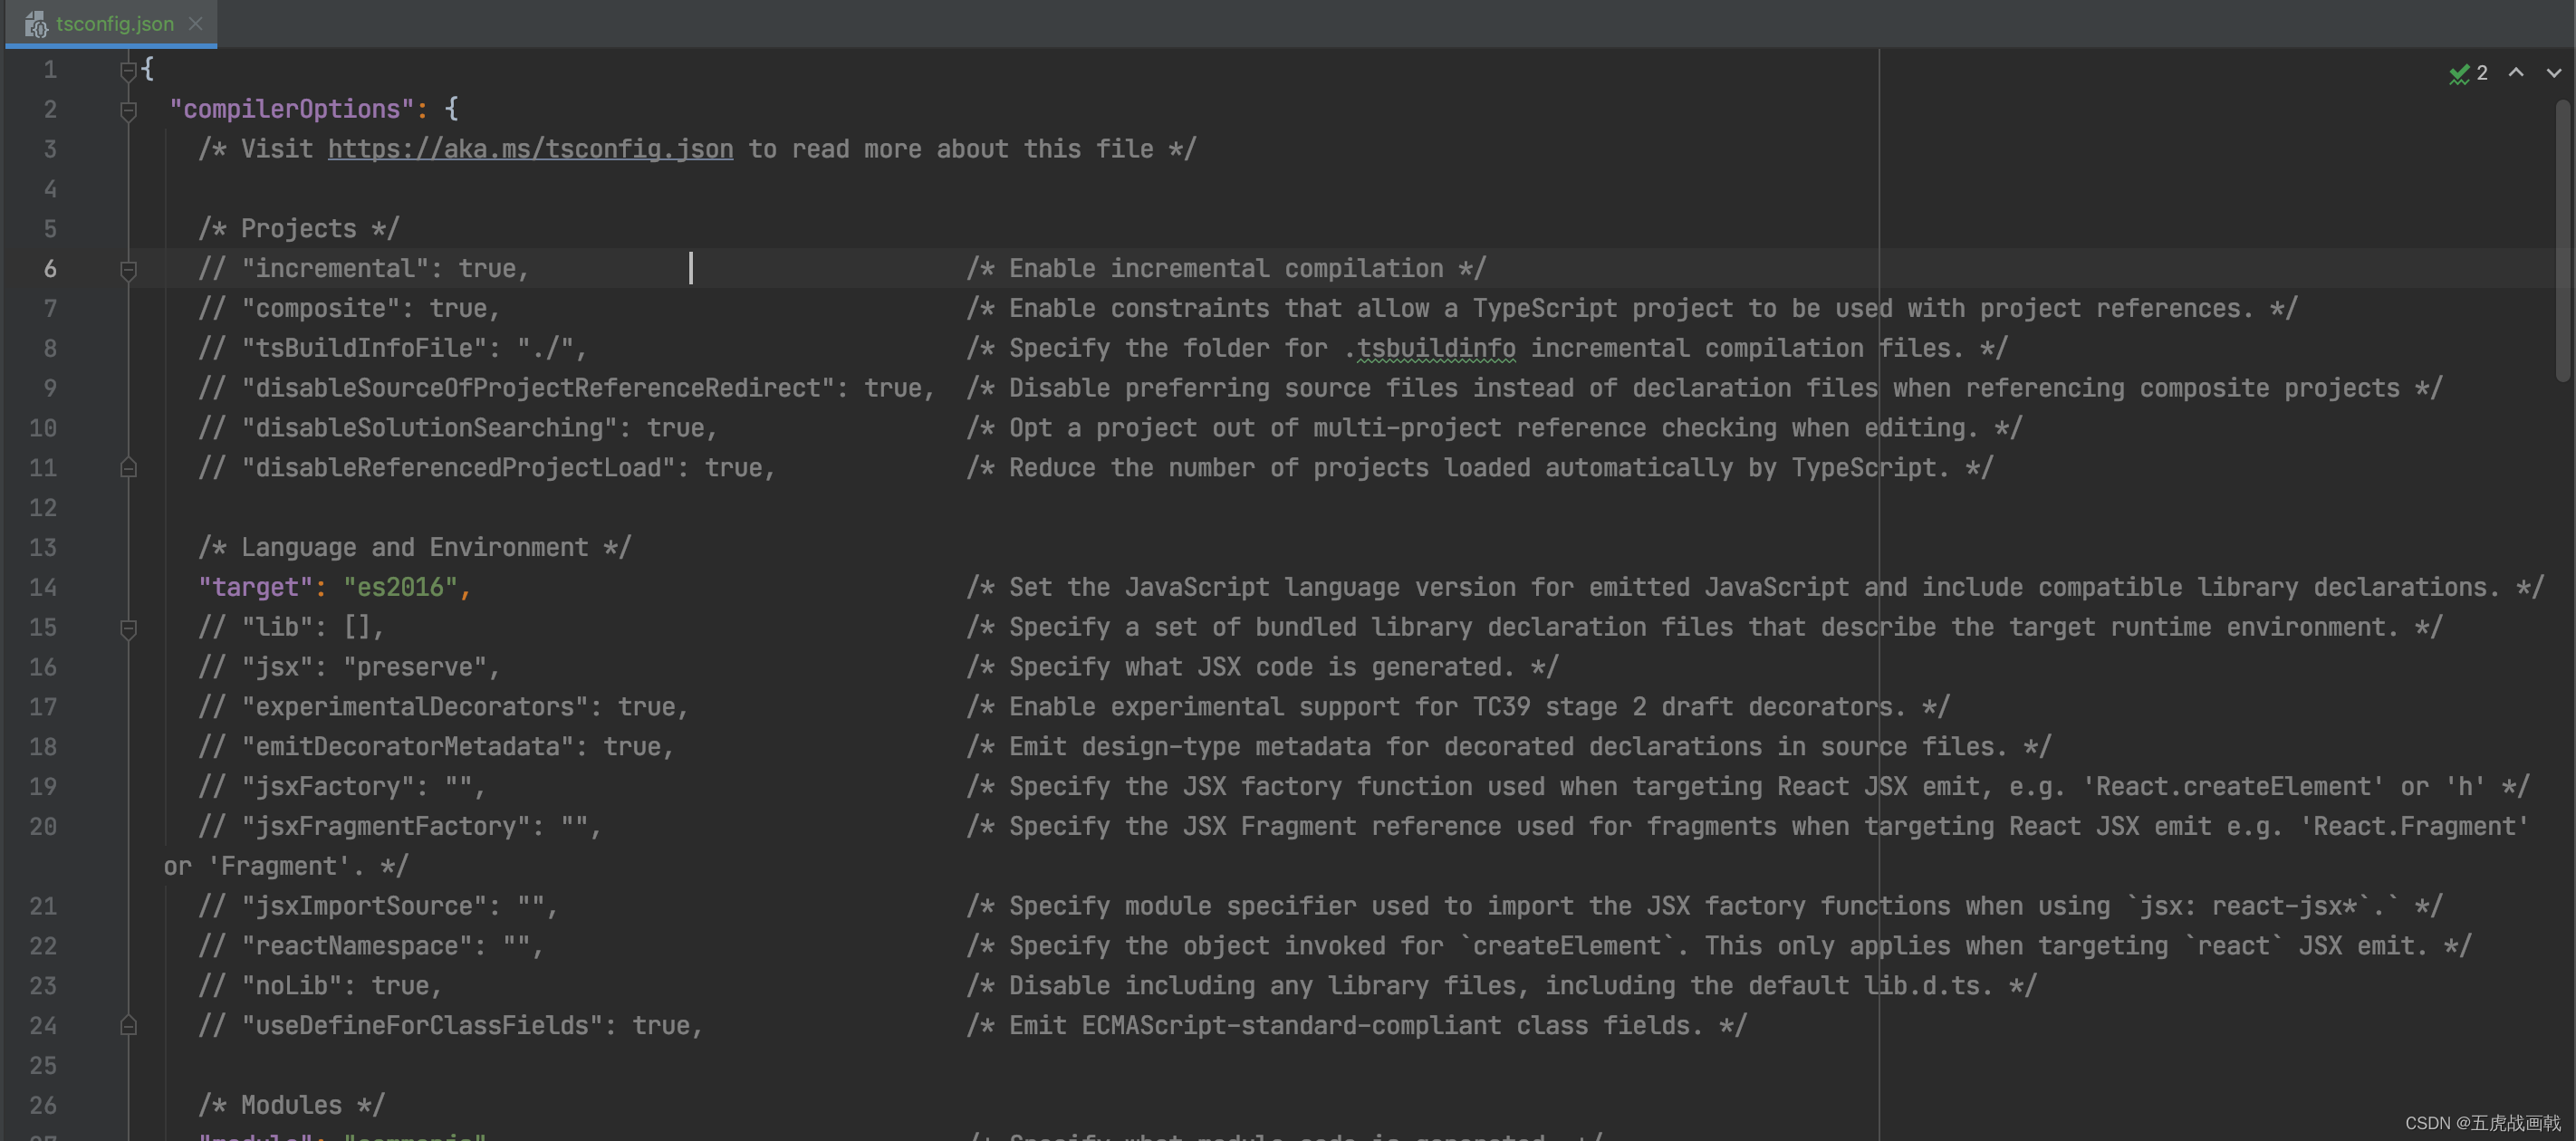The height and width of the screenshot is (1141, 2576).
Task: Go to next highlighted problem arrow
Action: pyautogui.click(x=2554, y=73)
